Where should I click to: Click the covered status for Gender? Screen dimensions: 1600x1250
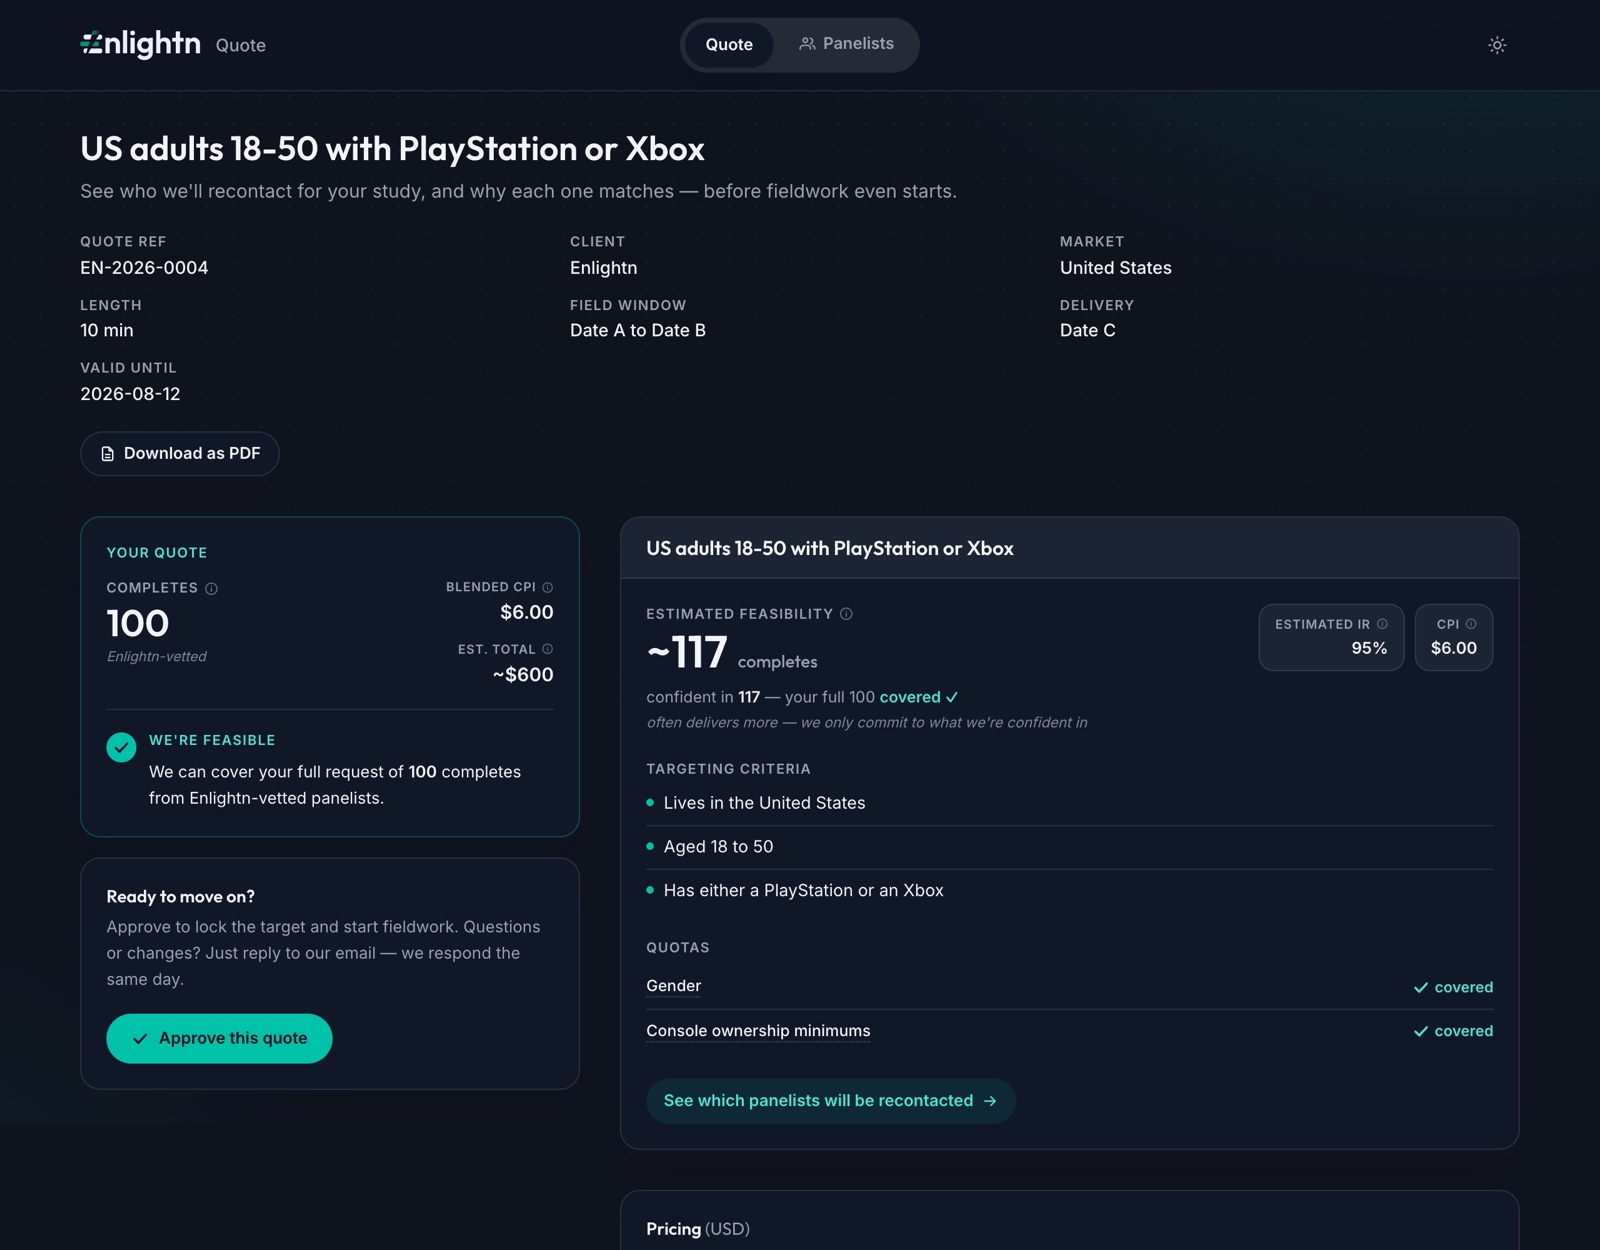(1453, 987)
